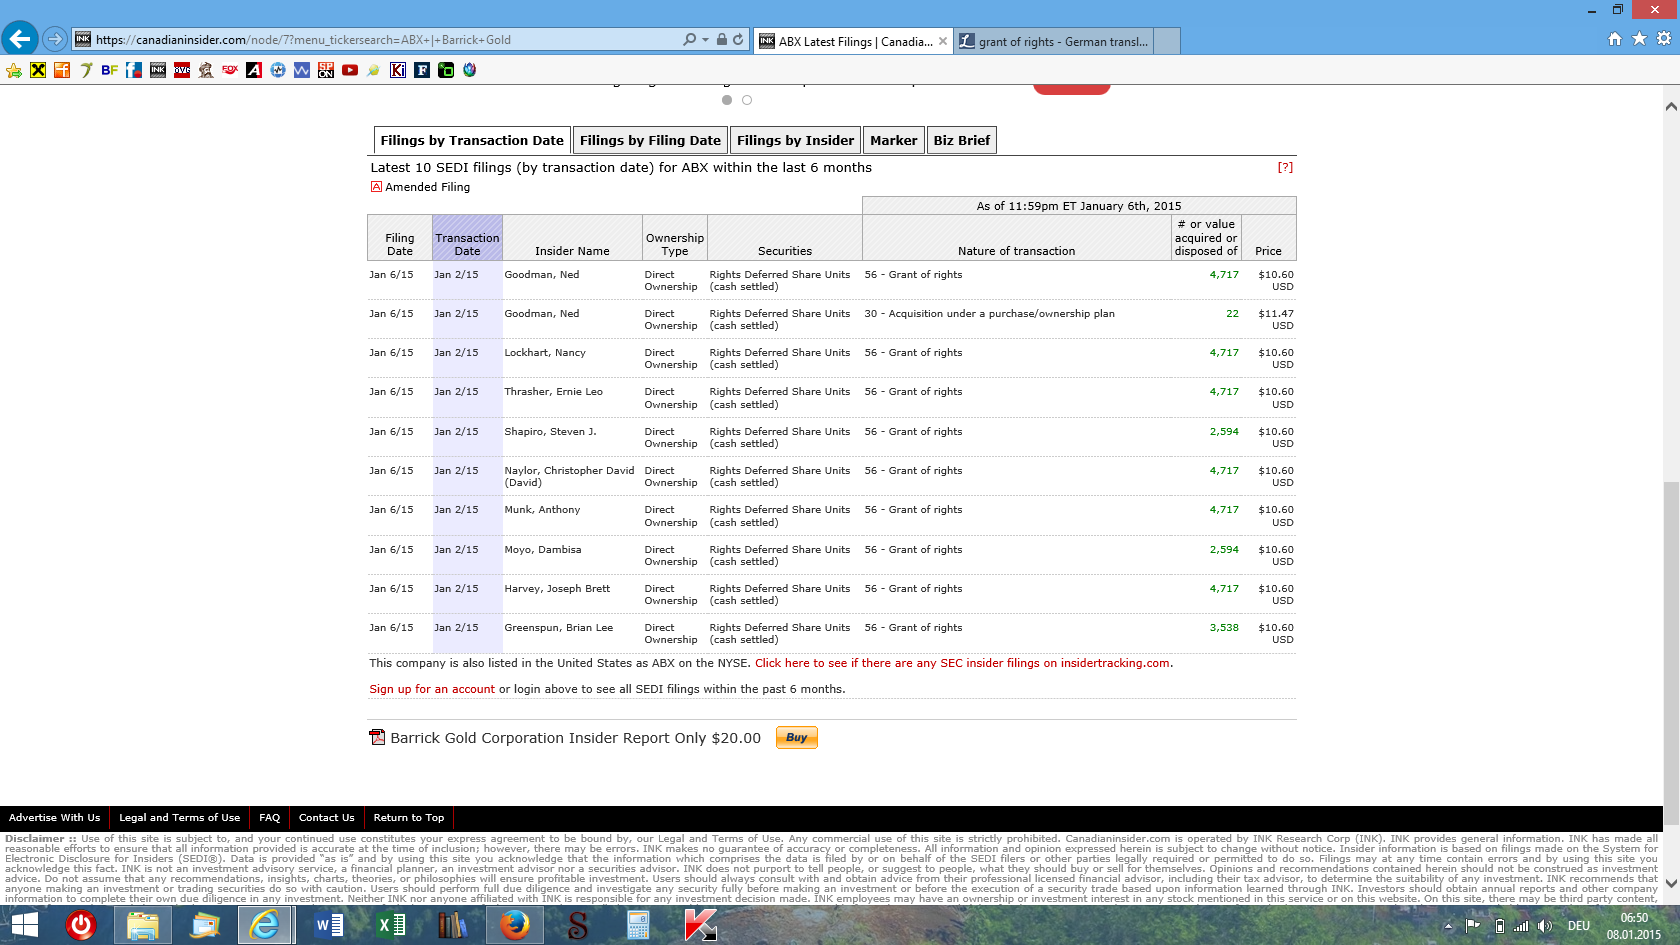Open the INK bookmark in favorites bar
The image size is (1680, 945).
(x=158, y=70)
